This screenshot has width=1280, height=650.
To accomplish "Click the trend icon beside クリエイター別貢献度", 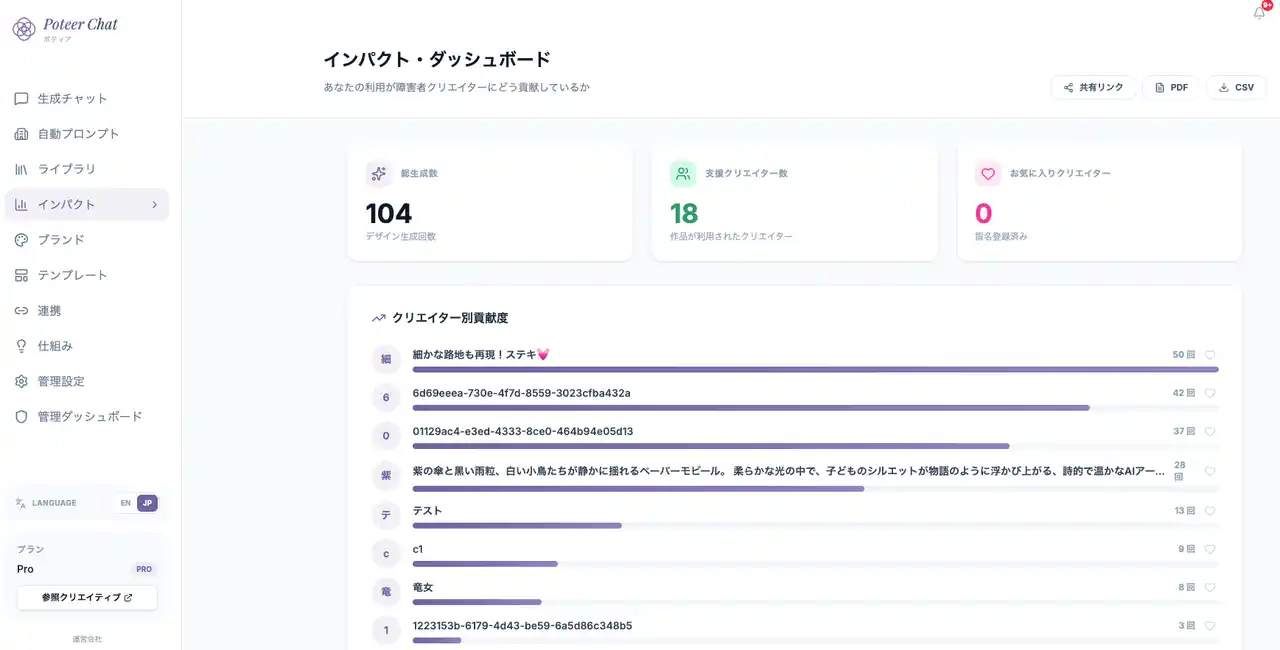I will tap(379, 318).
